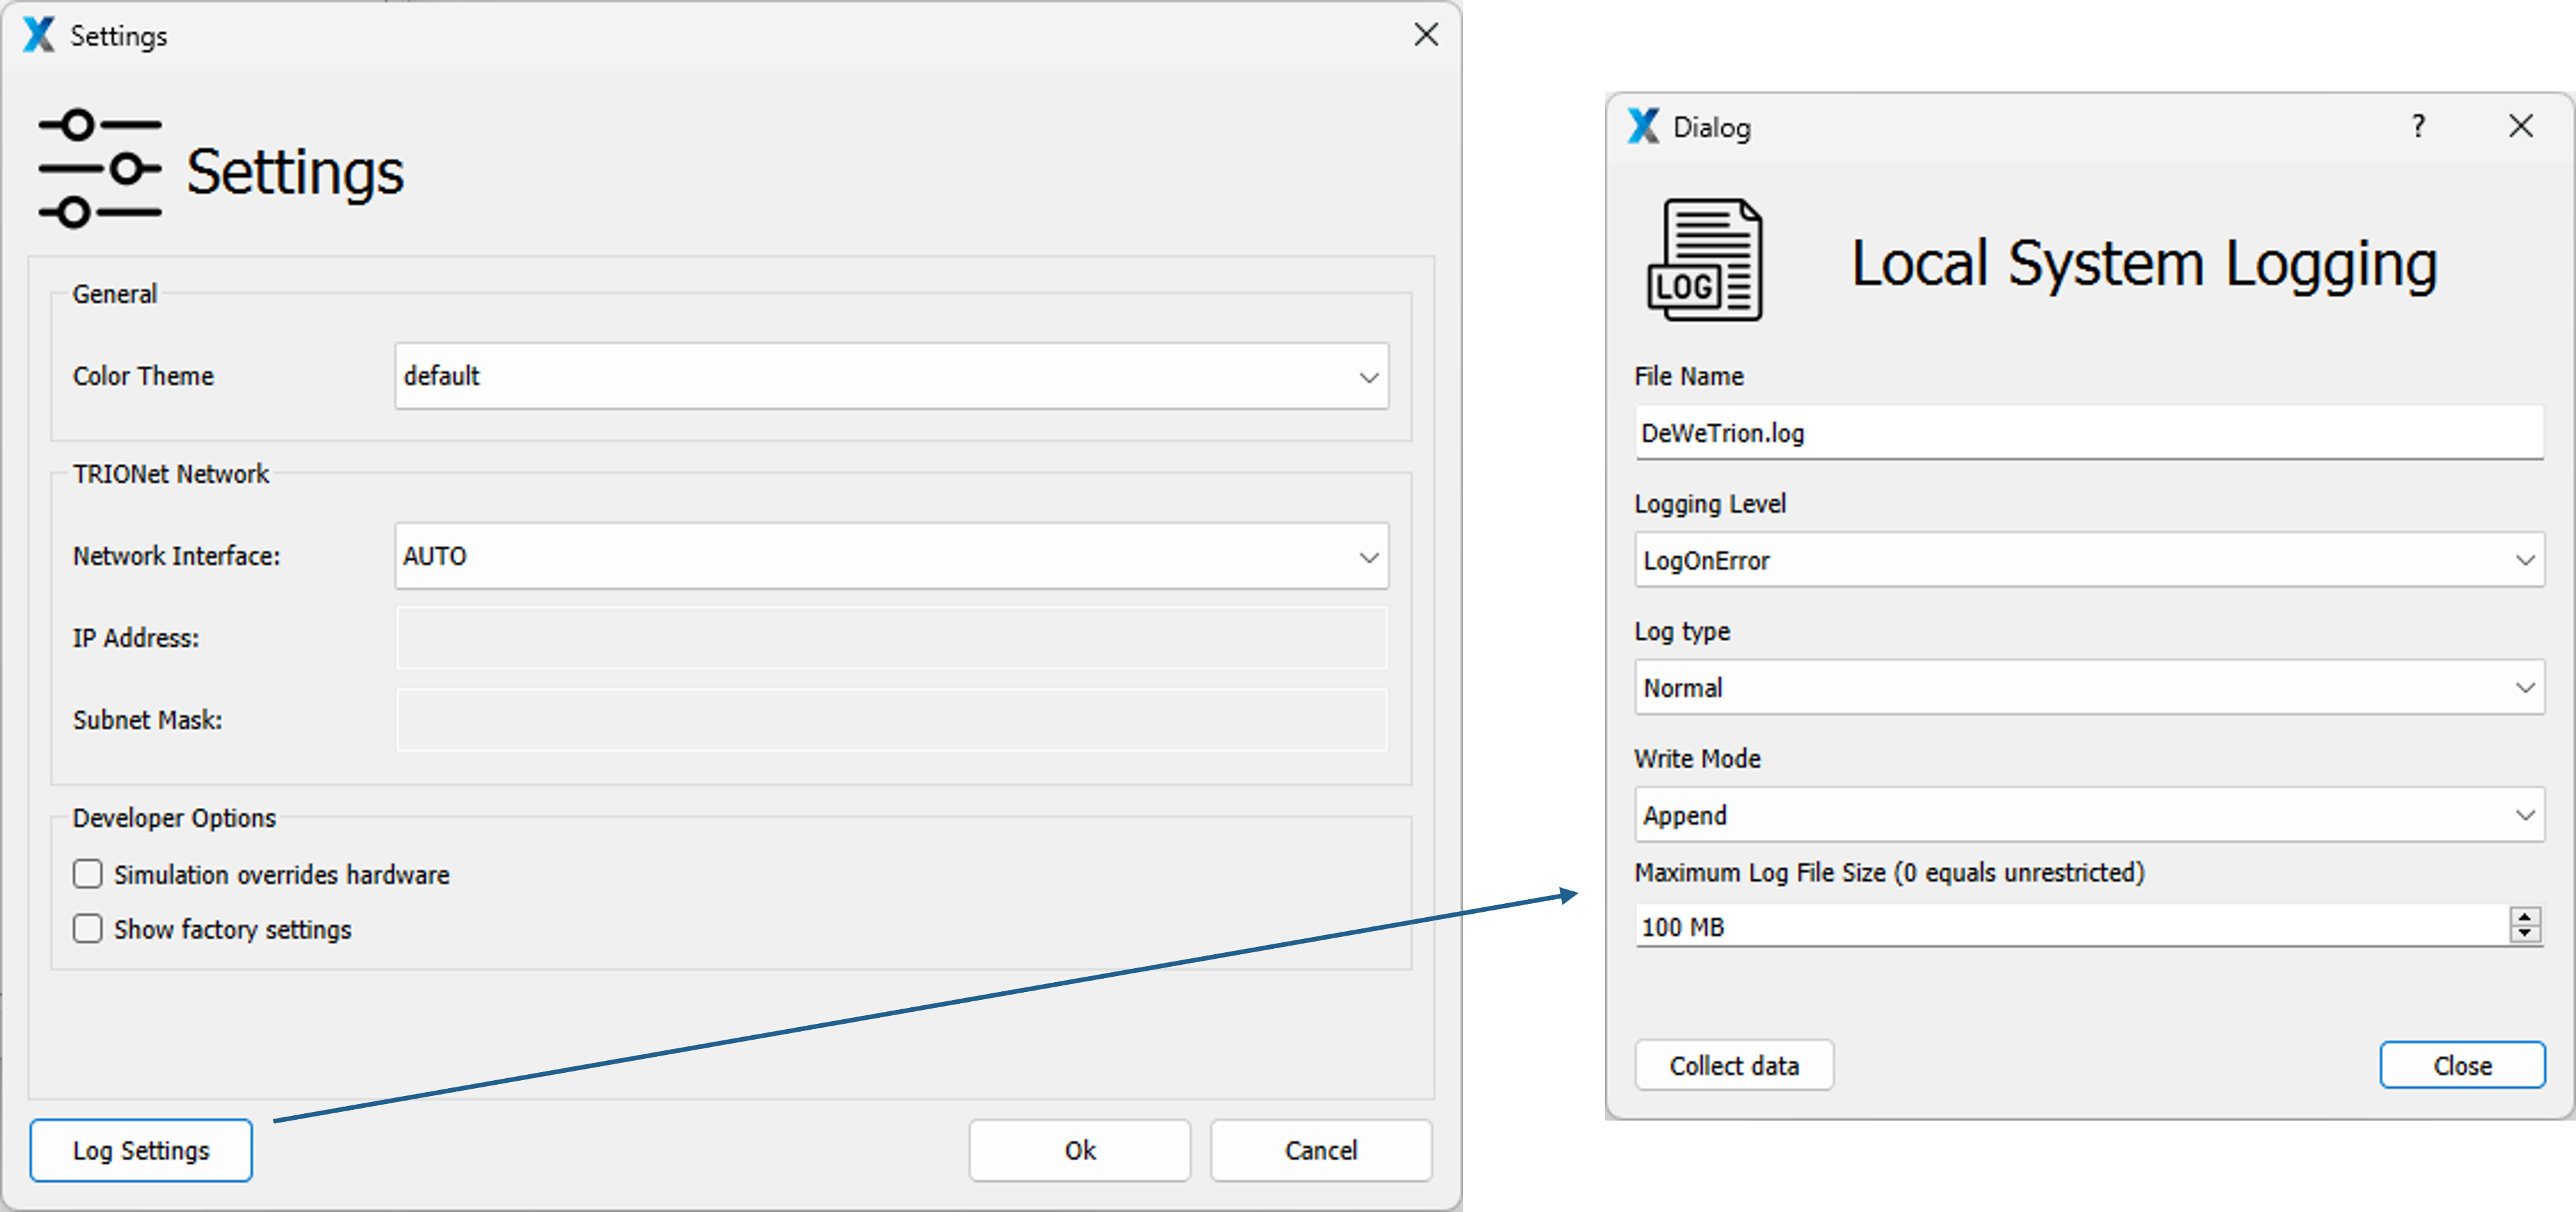The image size is (2576, 1212).
Task: Decrease the Maximum Log File Size value
Action: coord(2525,934)
